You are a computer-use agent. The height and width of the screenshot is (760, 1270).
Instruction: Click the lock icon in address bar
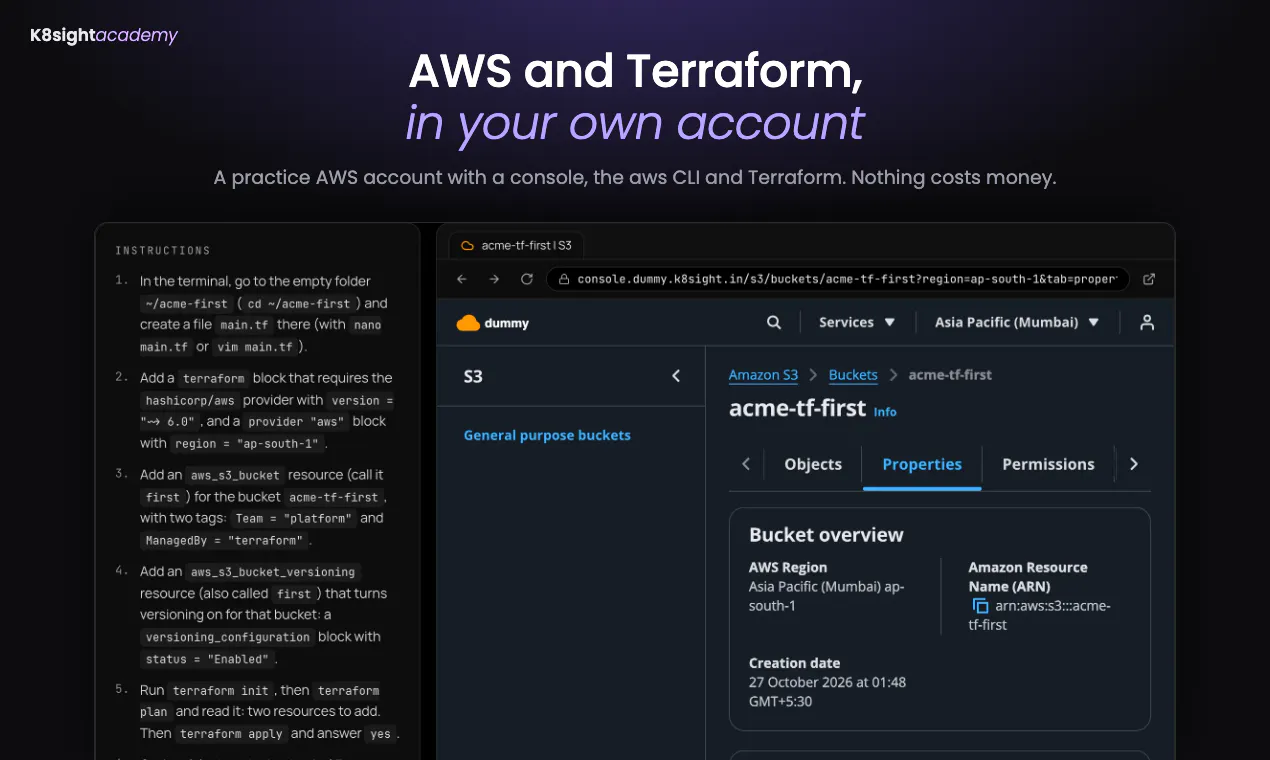tap(564, 280)
